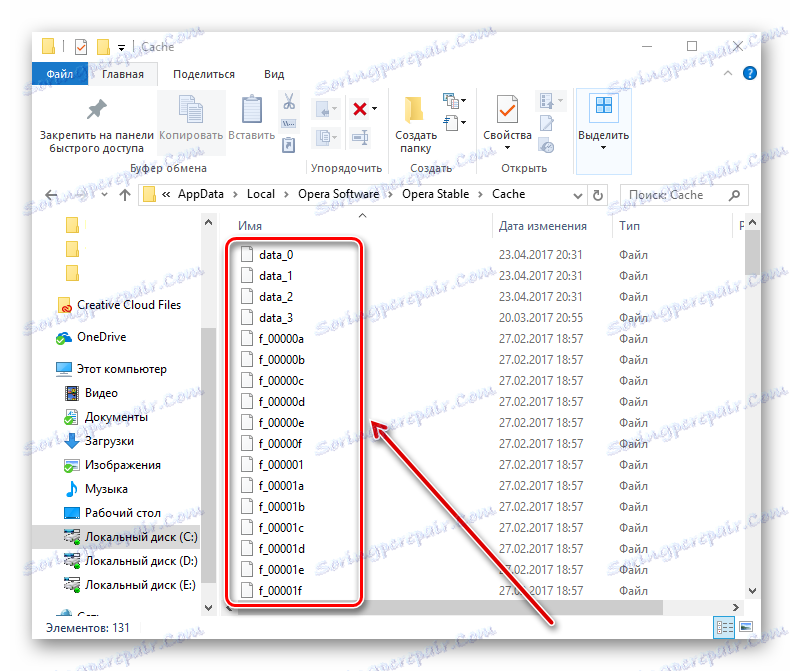Switch to the Вид tab
793x671 pixels.
pos(274,74)
